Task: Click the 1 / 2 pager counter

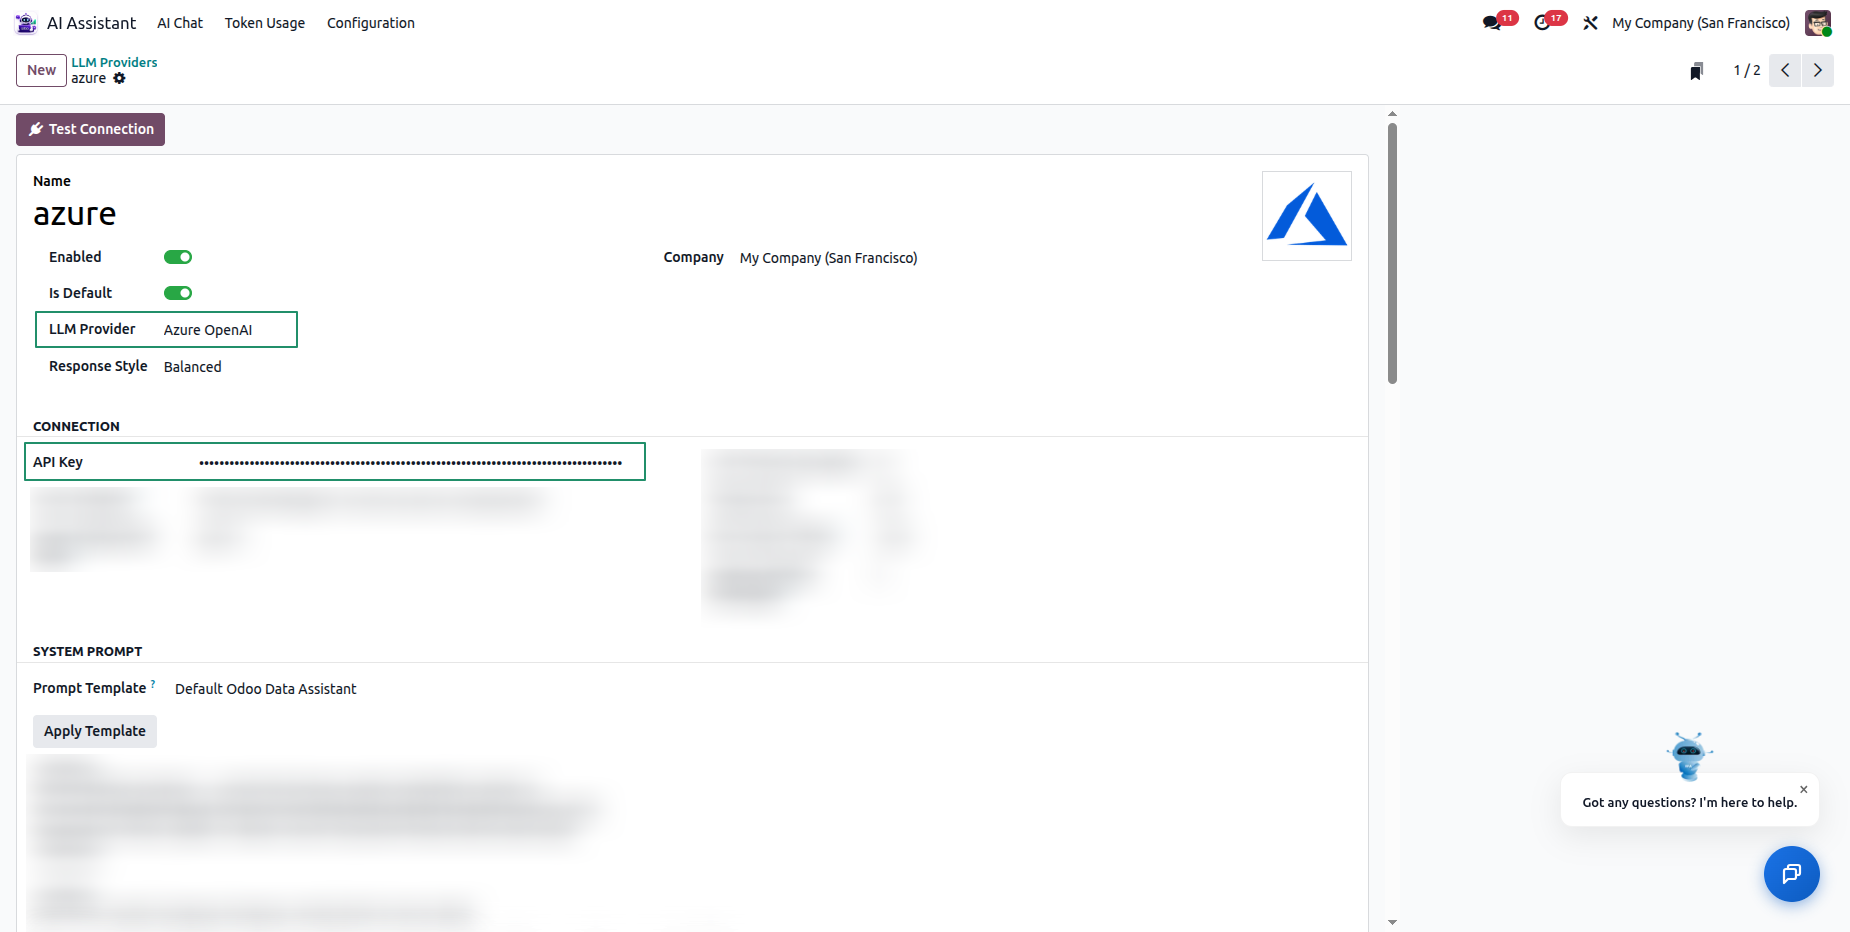Action: (x=1746, y=70)
